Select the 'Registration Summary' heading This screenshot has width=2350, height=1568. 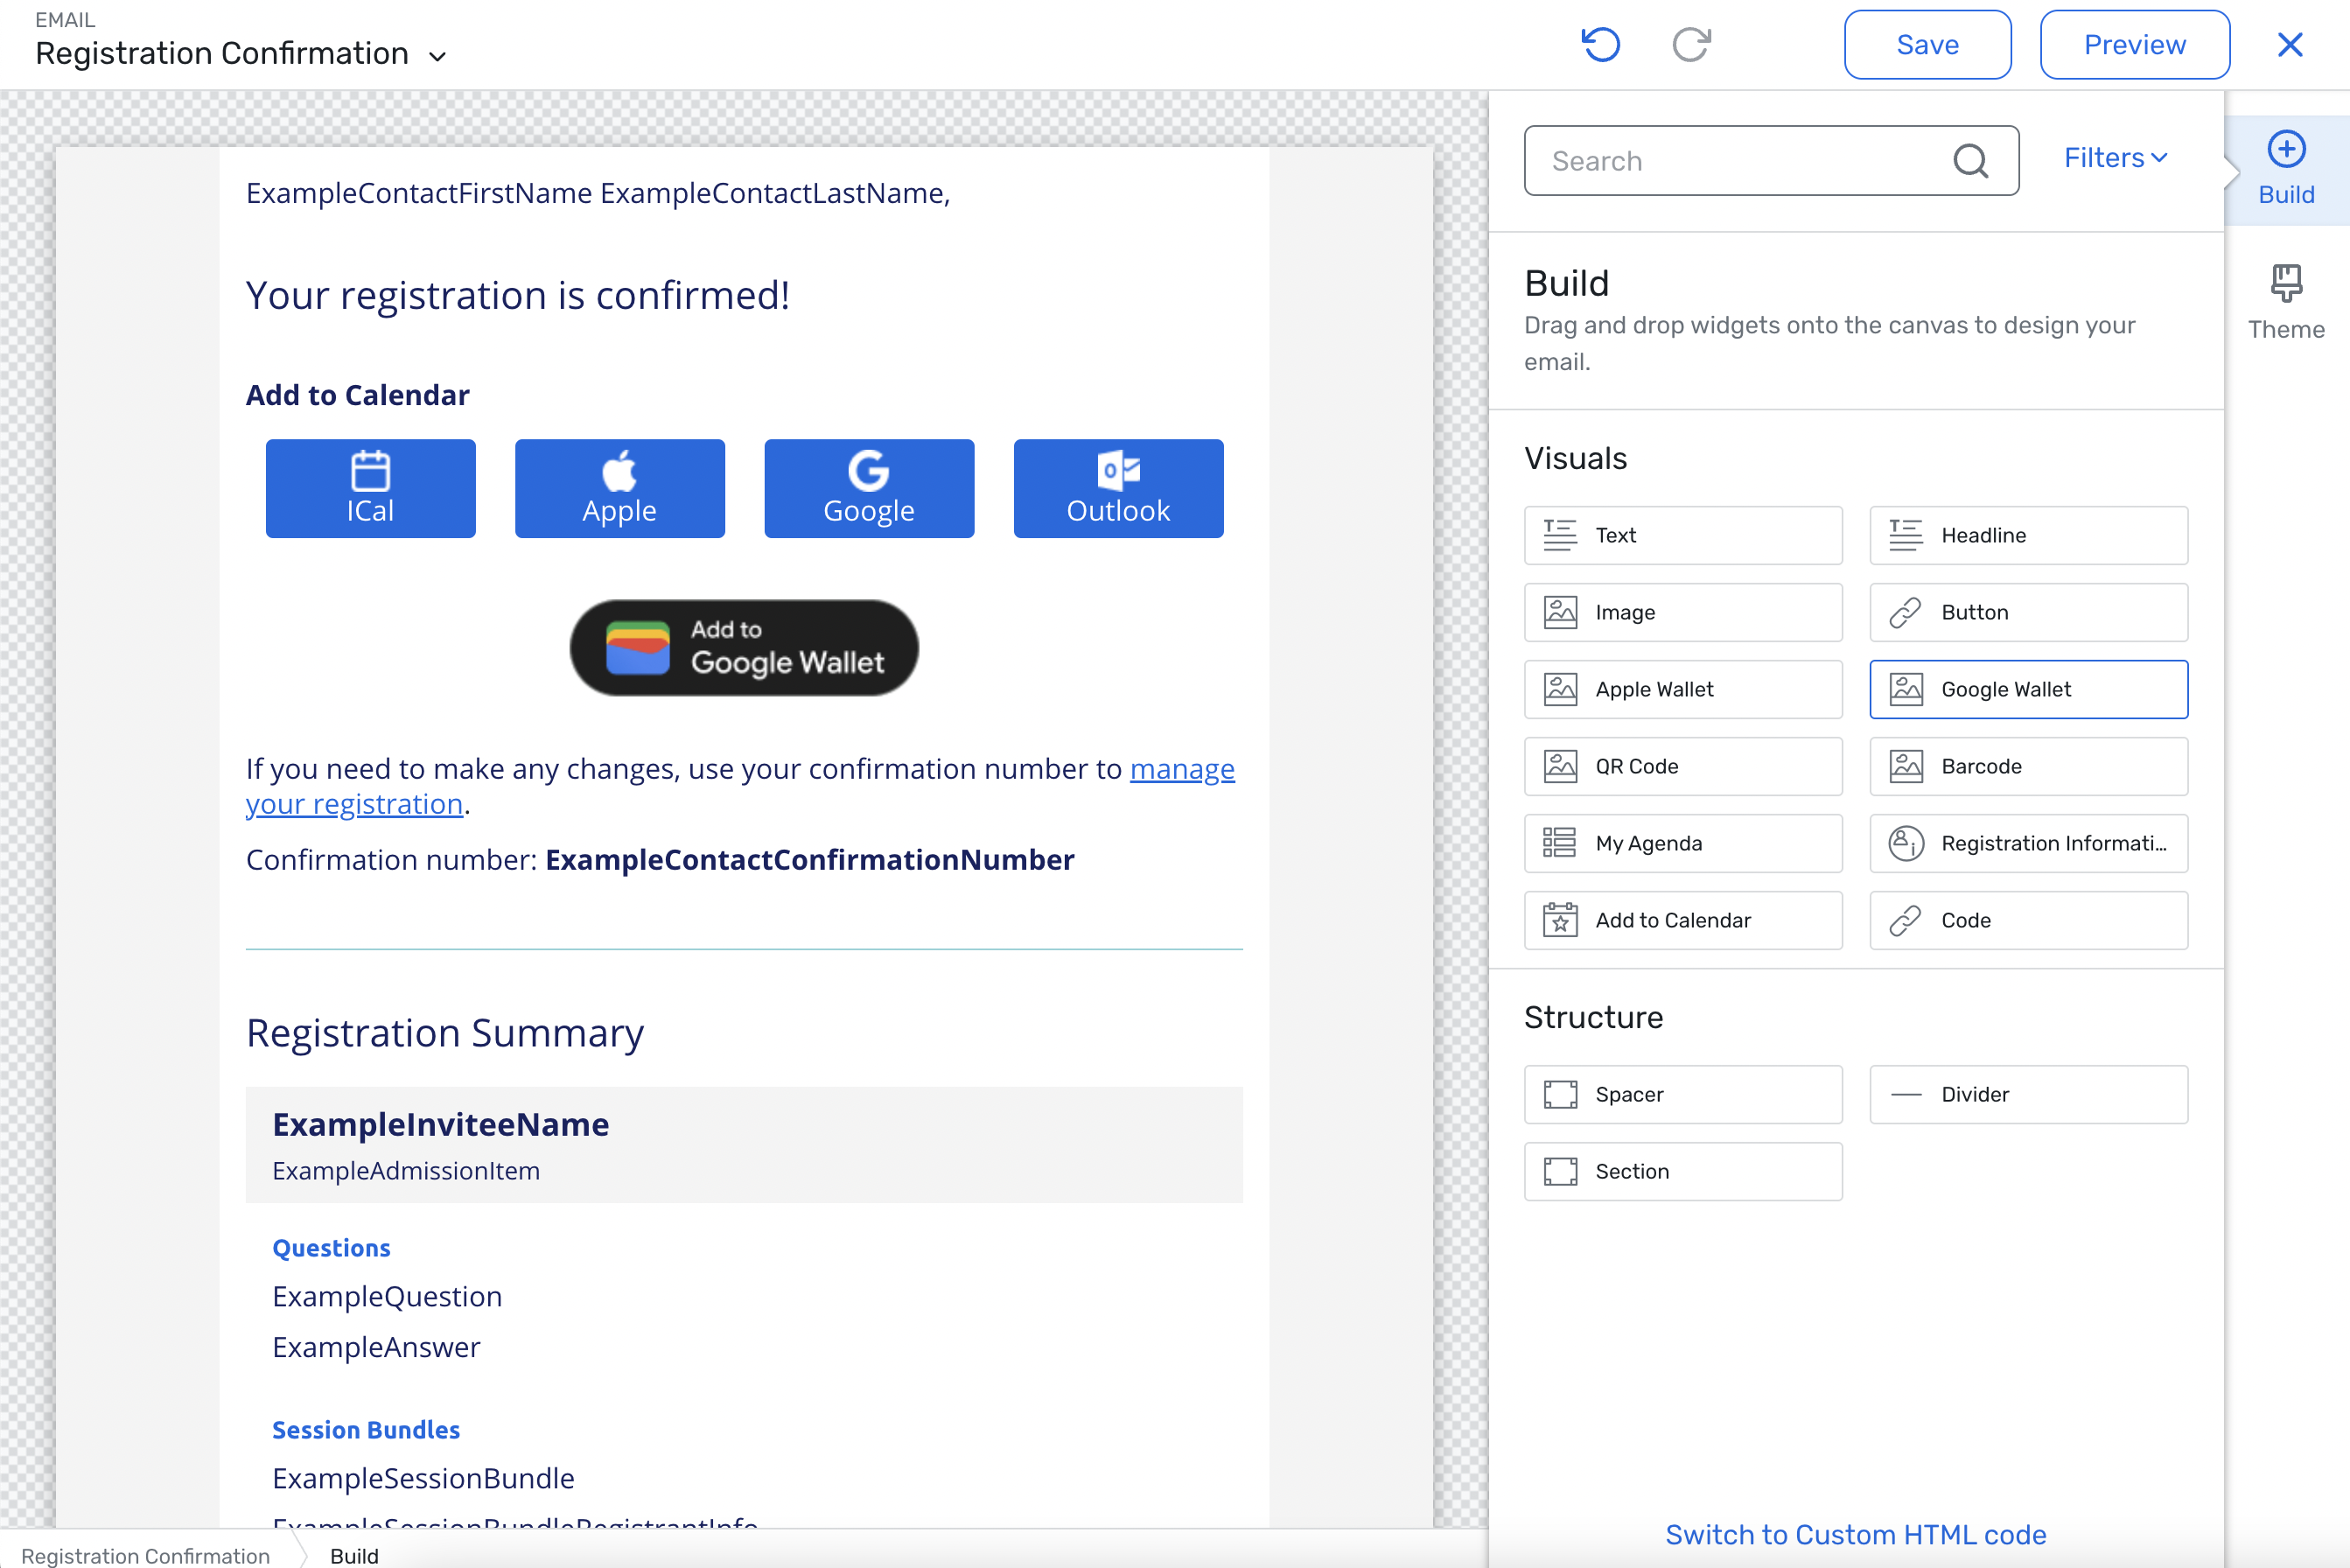click(445, 1034)
